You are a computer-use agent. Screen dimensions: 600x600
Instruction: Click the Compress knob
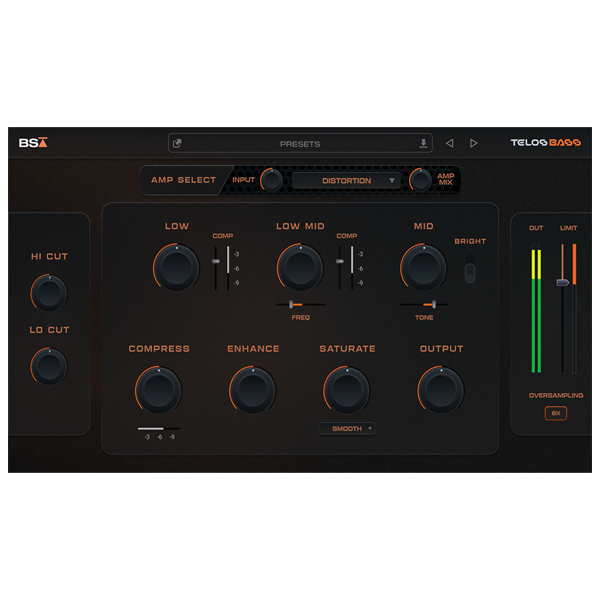[158, 389]
